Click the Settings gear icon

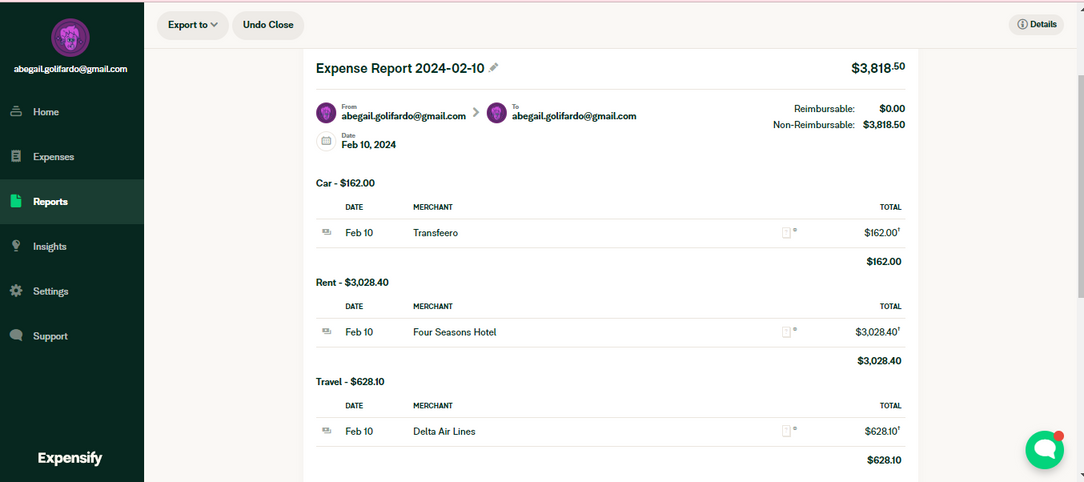[x=16, y=291]
